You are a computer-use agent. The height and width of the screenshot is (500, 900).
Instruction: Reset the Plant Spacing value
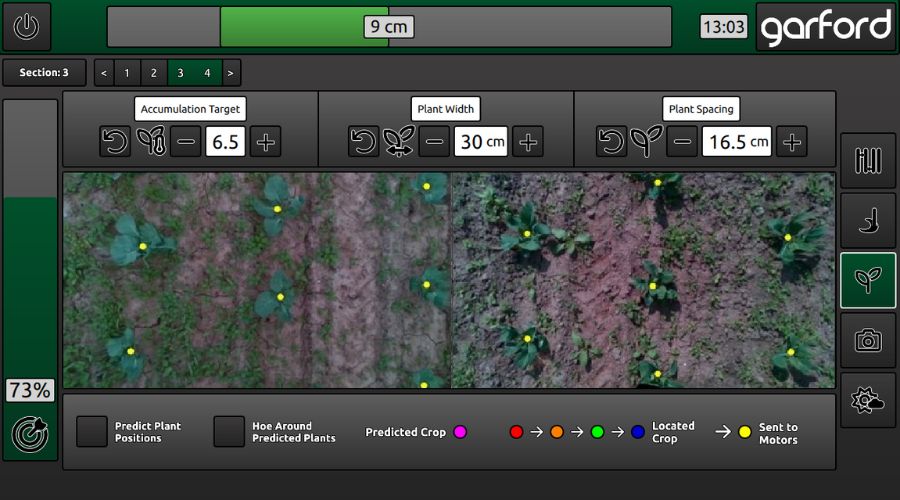point(612,142)
